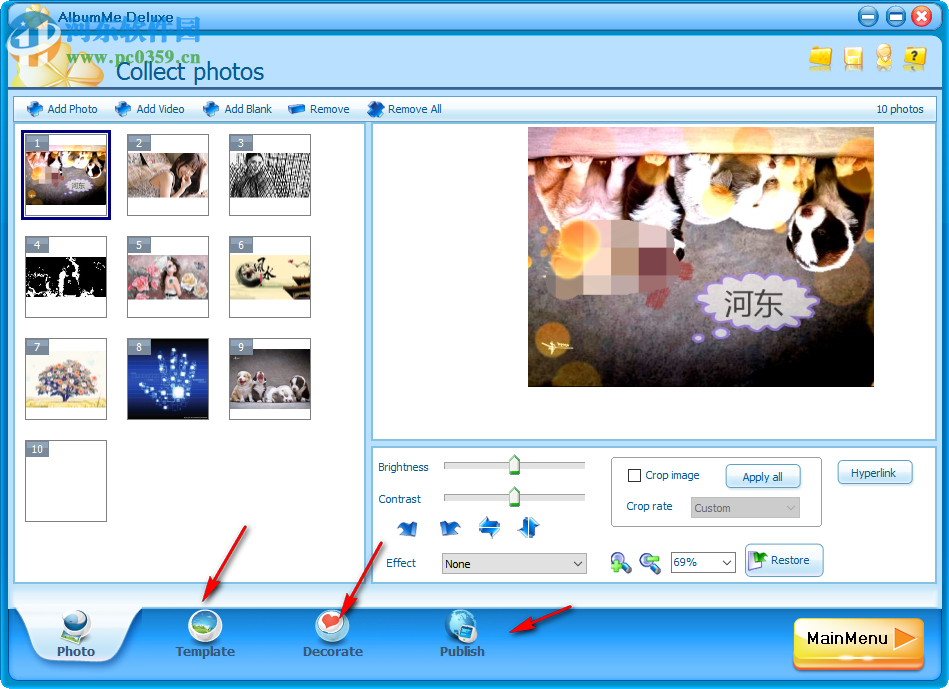Zoom in with the plus magnifier icon
The width and height of the screenshot is (949, 689).
[x=620, y=562]
